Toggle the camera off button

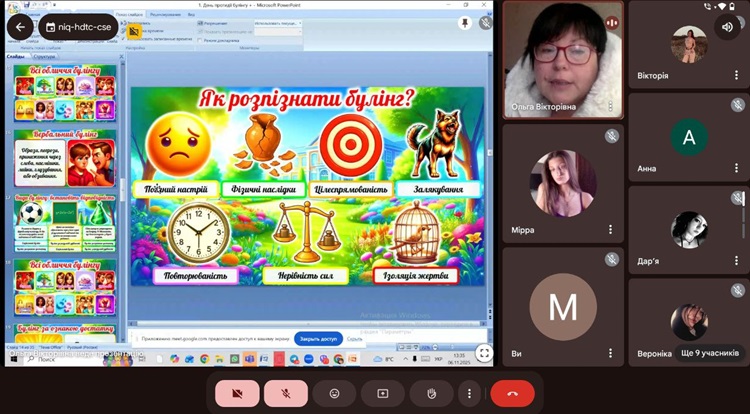237,393
